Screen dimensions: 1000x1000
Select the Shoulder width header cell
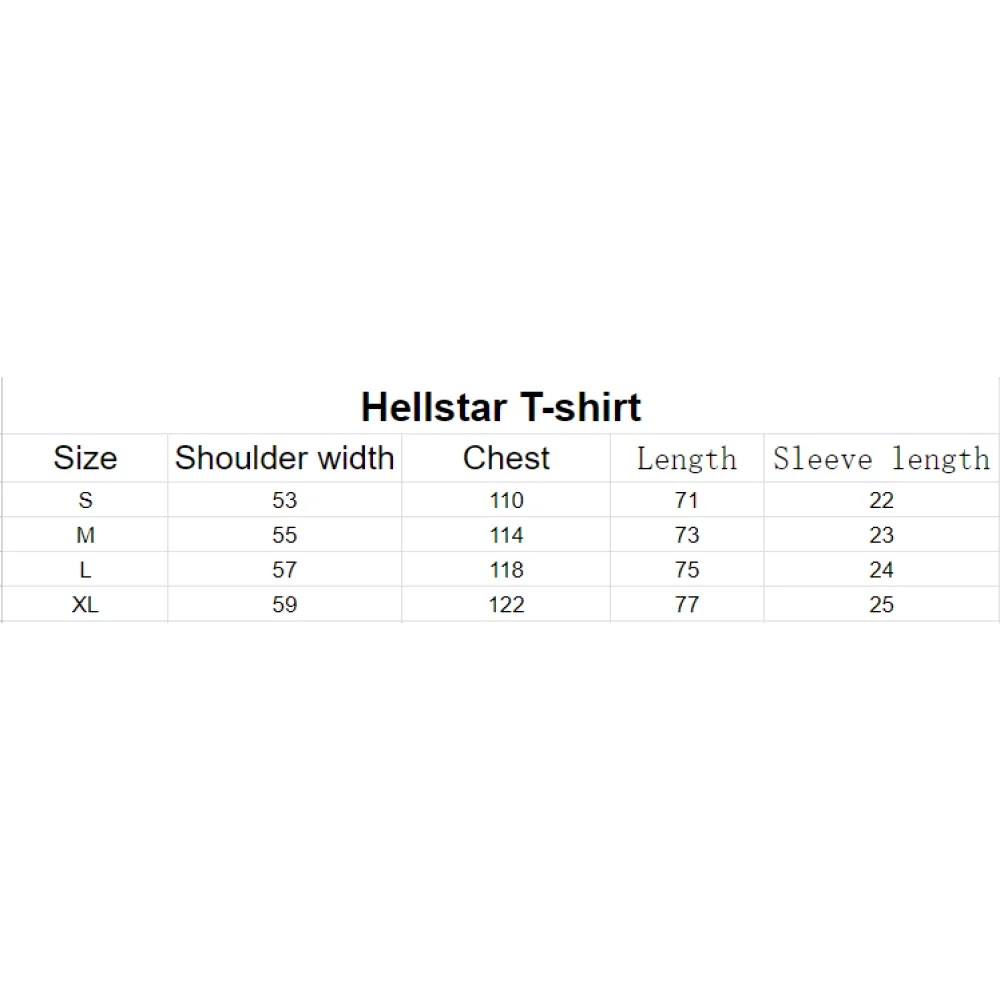tap(284, 458)
